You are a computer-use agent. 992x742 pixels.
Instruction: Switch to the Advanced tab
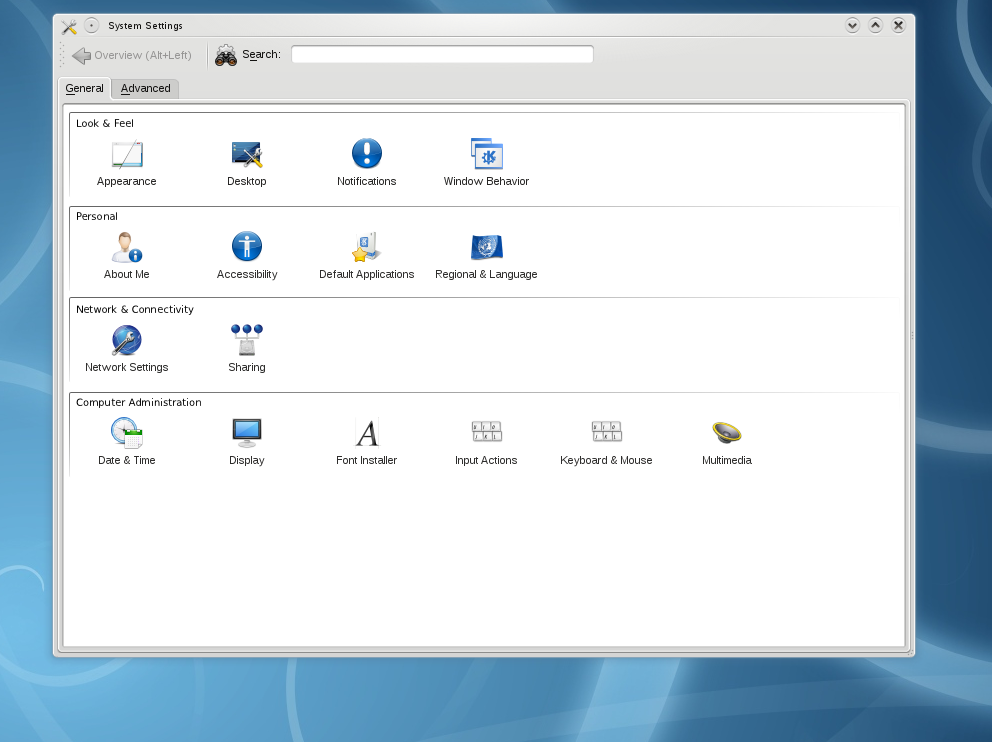click(146, 89)
